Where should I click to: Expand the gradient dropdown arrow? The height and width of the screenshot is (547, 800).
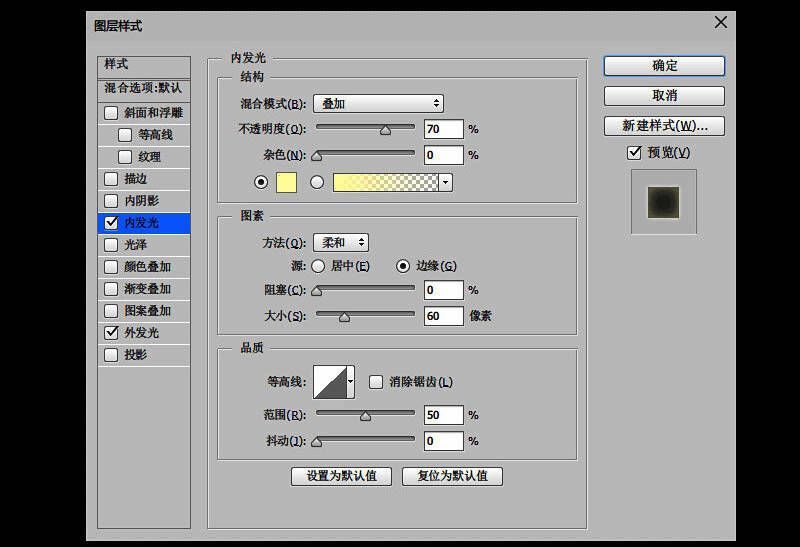[445, 182]
